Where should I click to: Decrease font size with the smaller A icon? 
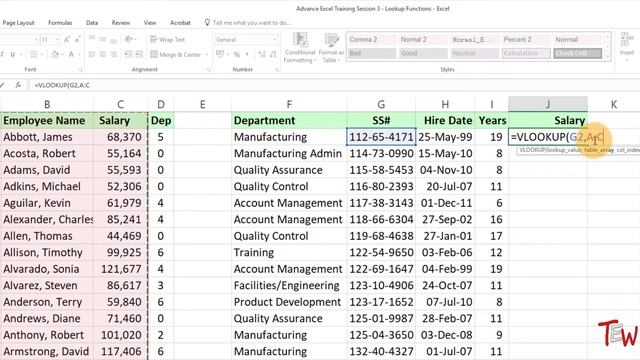pos(78,40)
